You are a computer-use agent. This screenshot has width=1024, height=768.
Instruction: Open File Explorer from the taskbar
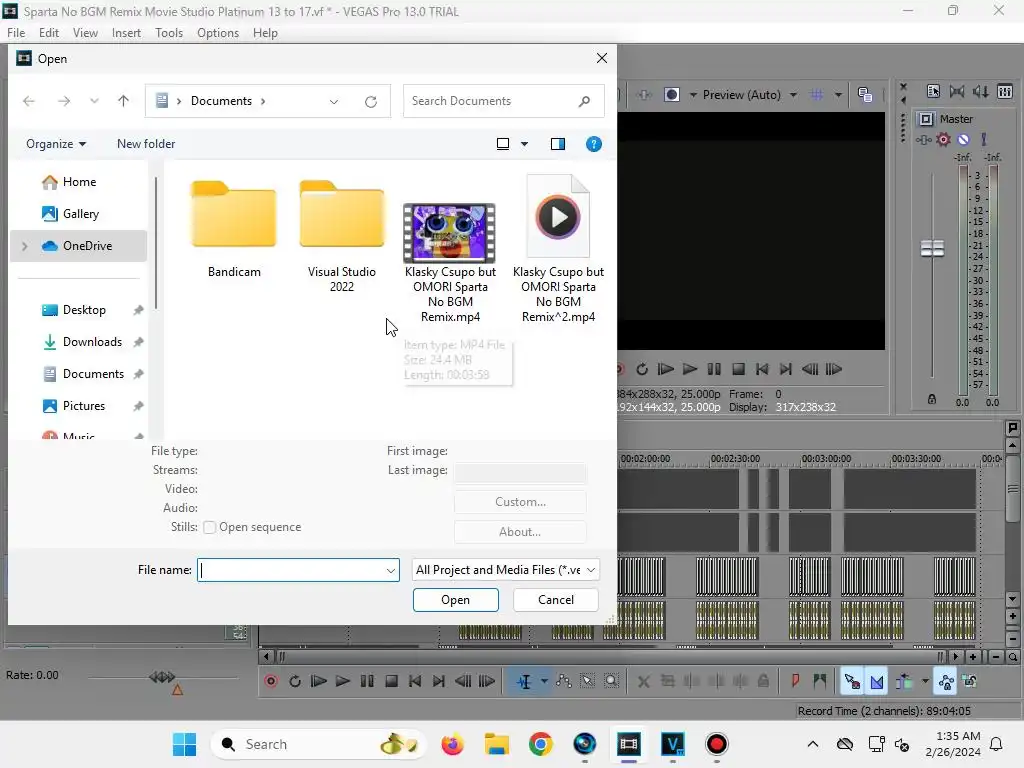(x=496, y=744)
